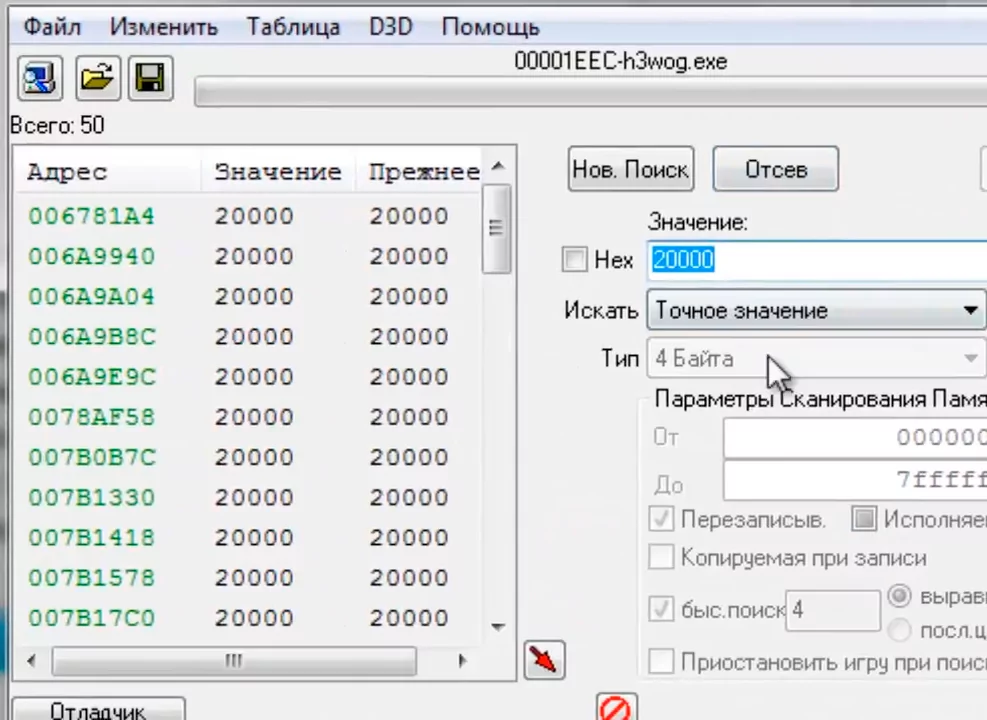Click the scan progress bar
The image size is (987, 720).
point(590,92)
